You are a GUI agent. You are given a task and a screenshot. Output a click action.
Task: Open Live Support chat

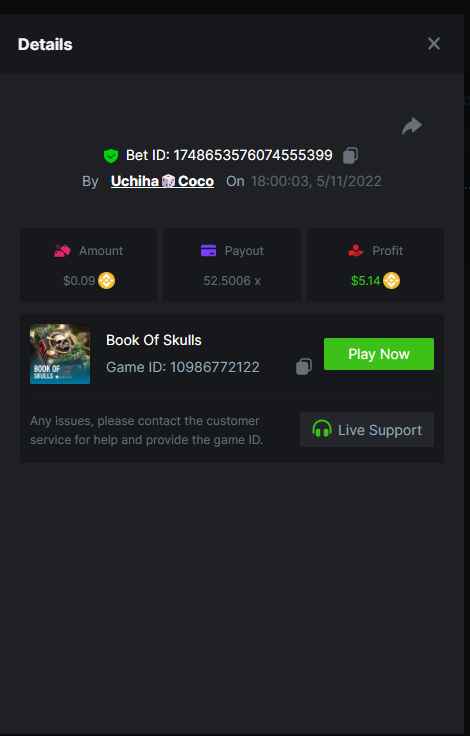click(367, 429)
